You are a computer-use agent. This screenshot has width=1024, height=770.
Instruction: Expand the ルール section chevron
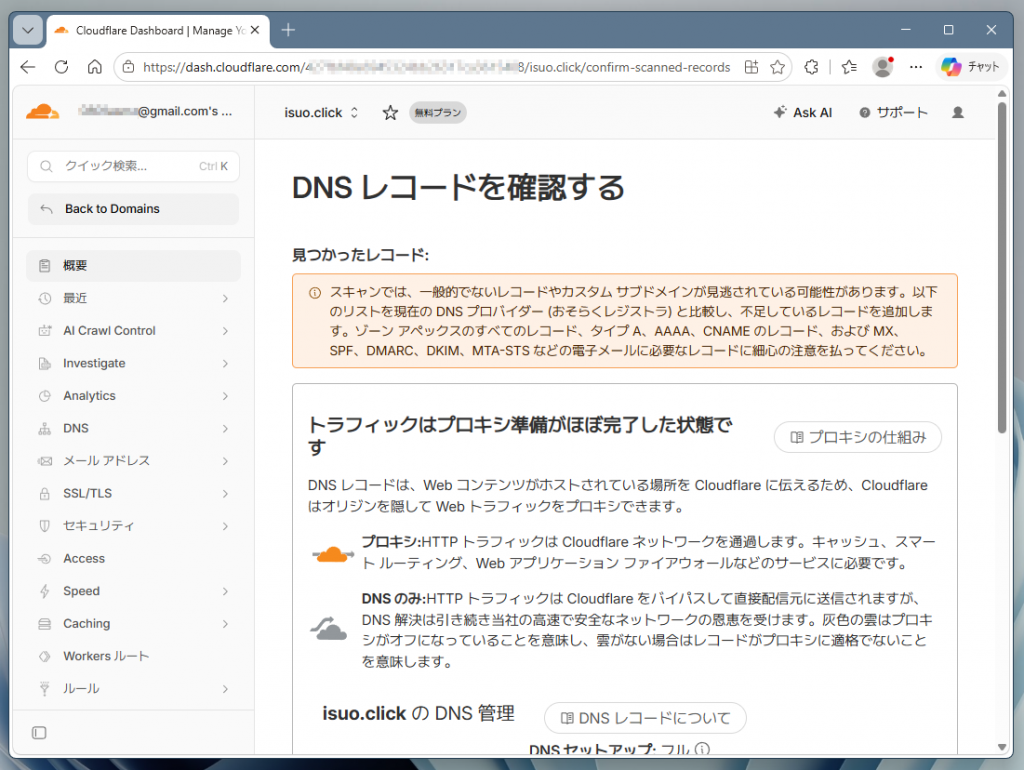point(225,689)
